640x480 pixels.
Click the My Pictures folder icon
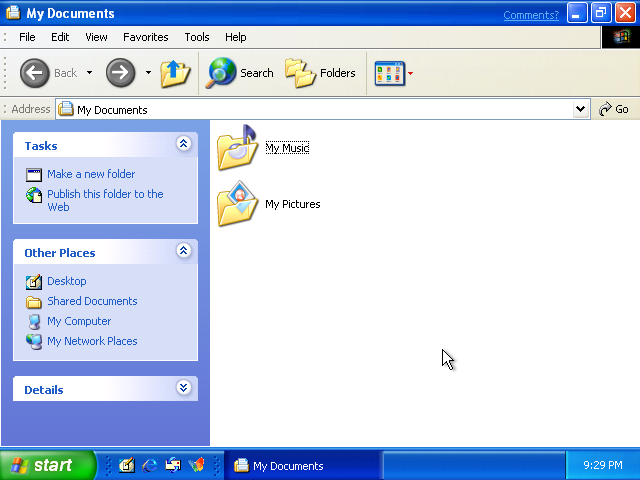point(238,204)
